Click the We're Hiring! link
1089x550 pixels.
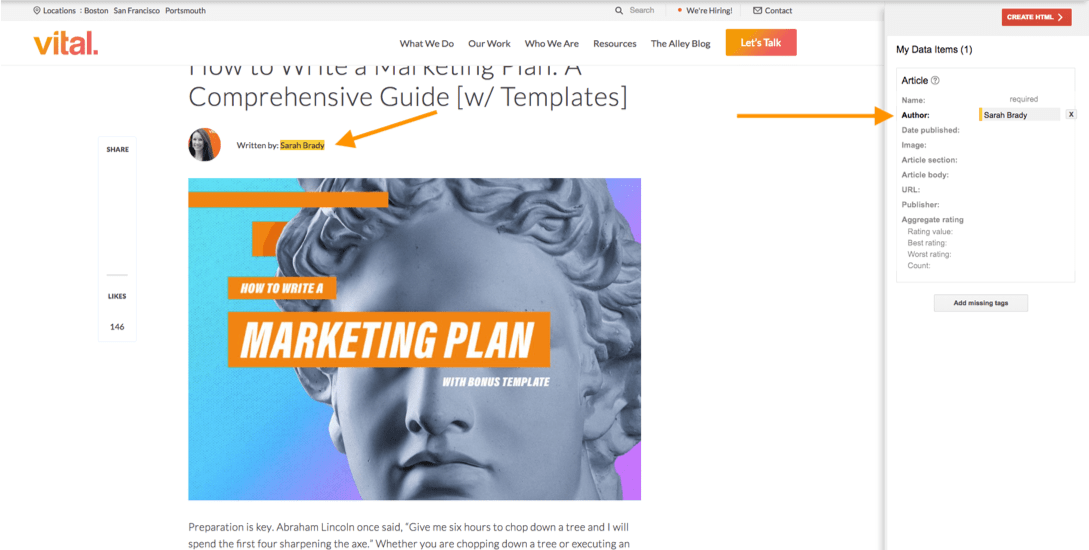(x=709, y=10)
